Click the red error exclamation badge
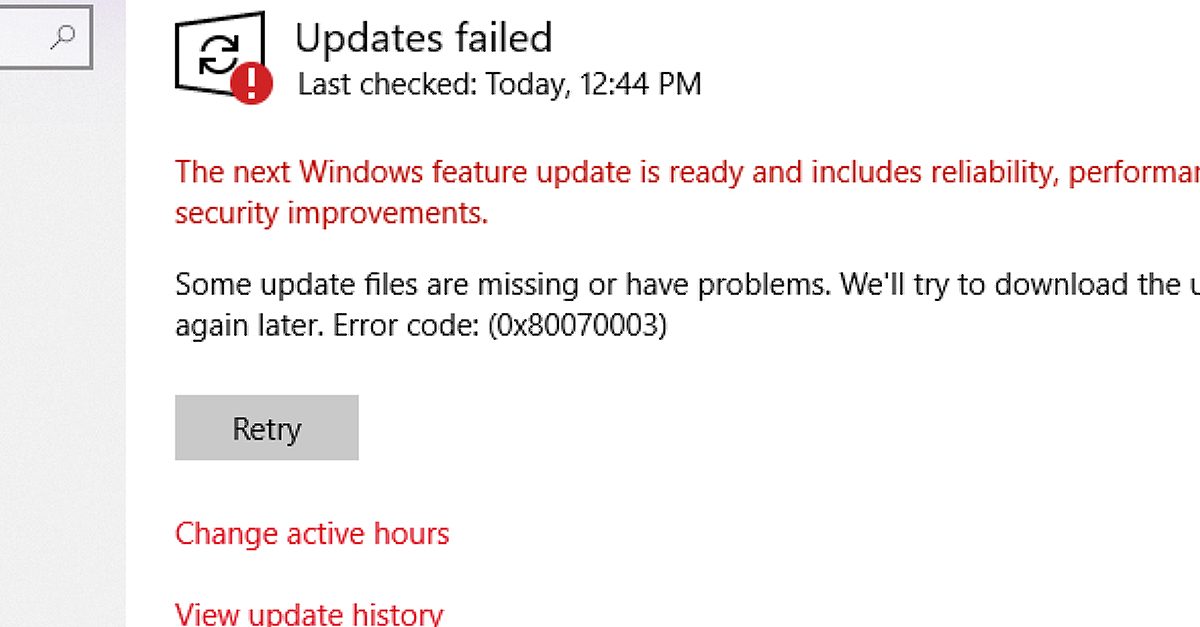The height and width of the screenshot is (627, 1200). (252, 82)
